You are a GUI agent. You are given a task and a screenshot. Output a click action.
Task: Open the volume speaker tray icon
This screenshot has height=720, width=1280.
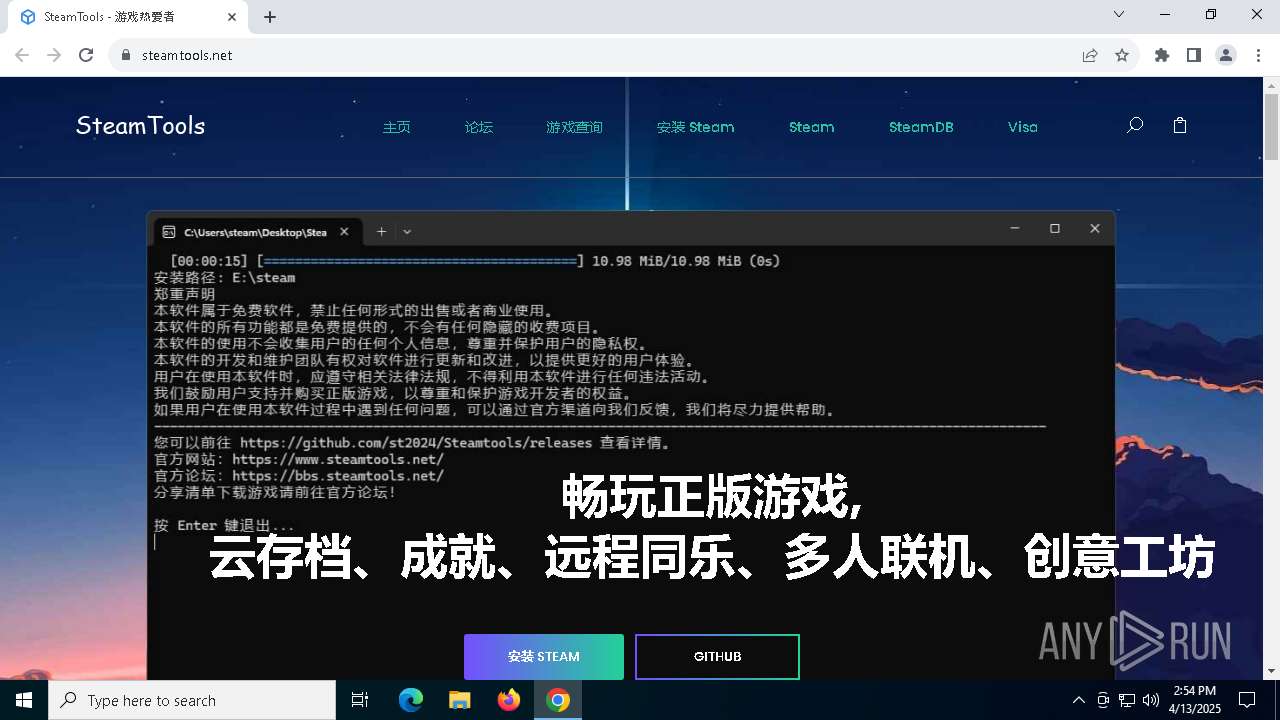click(x=1151, y=700)
